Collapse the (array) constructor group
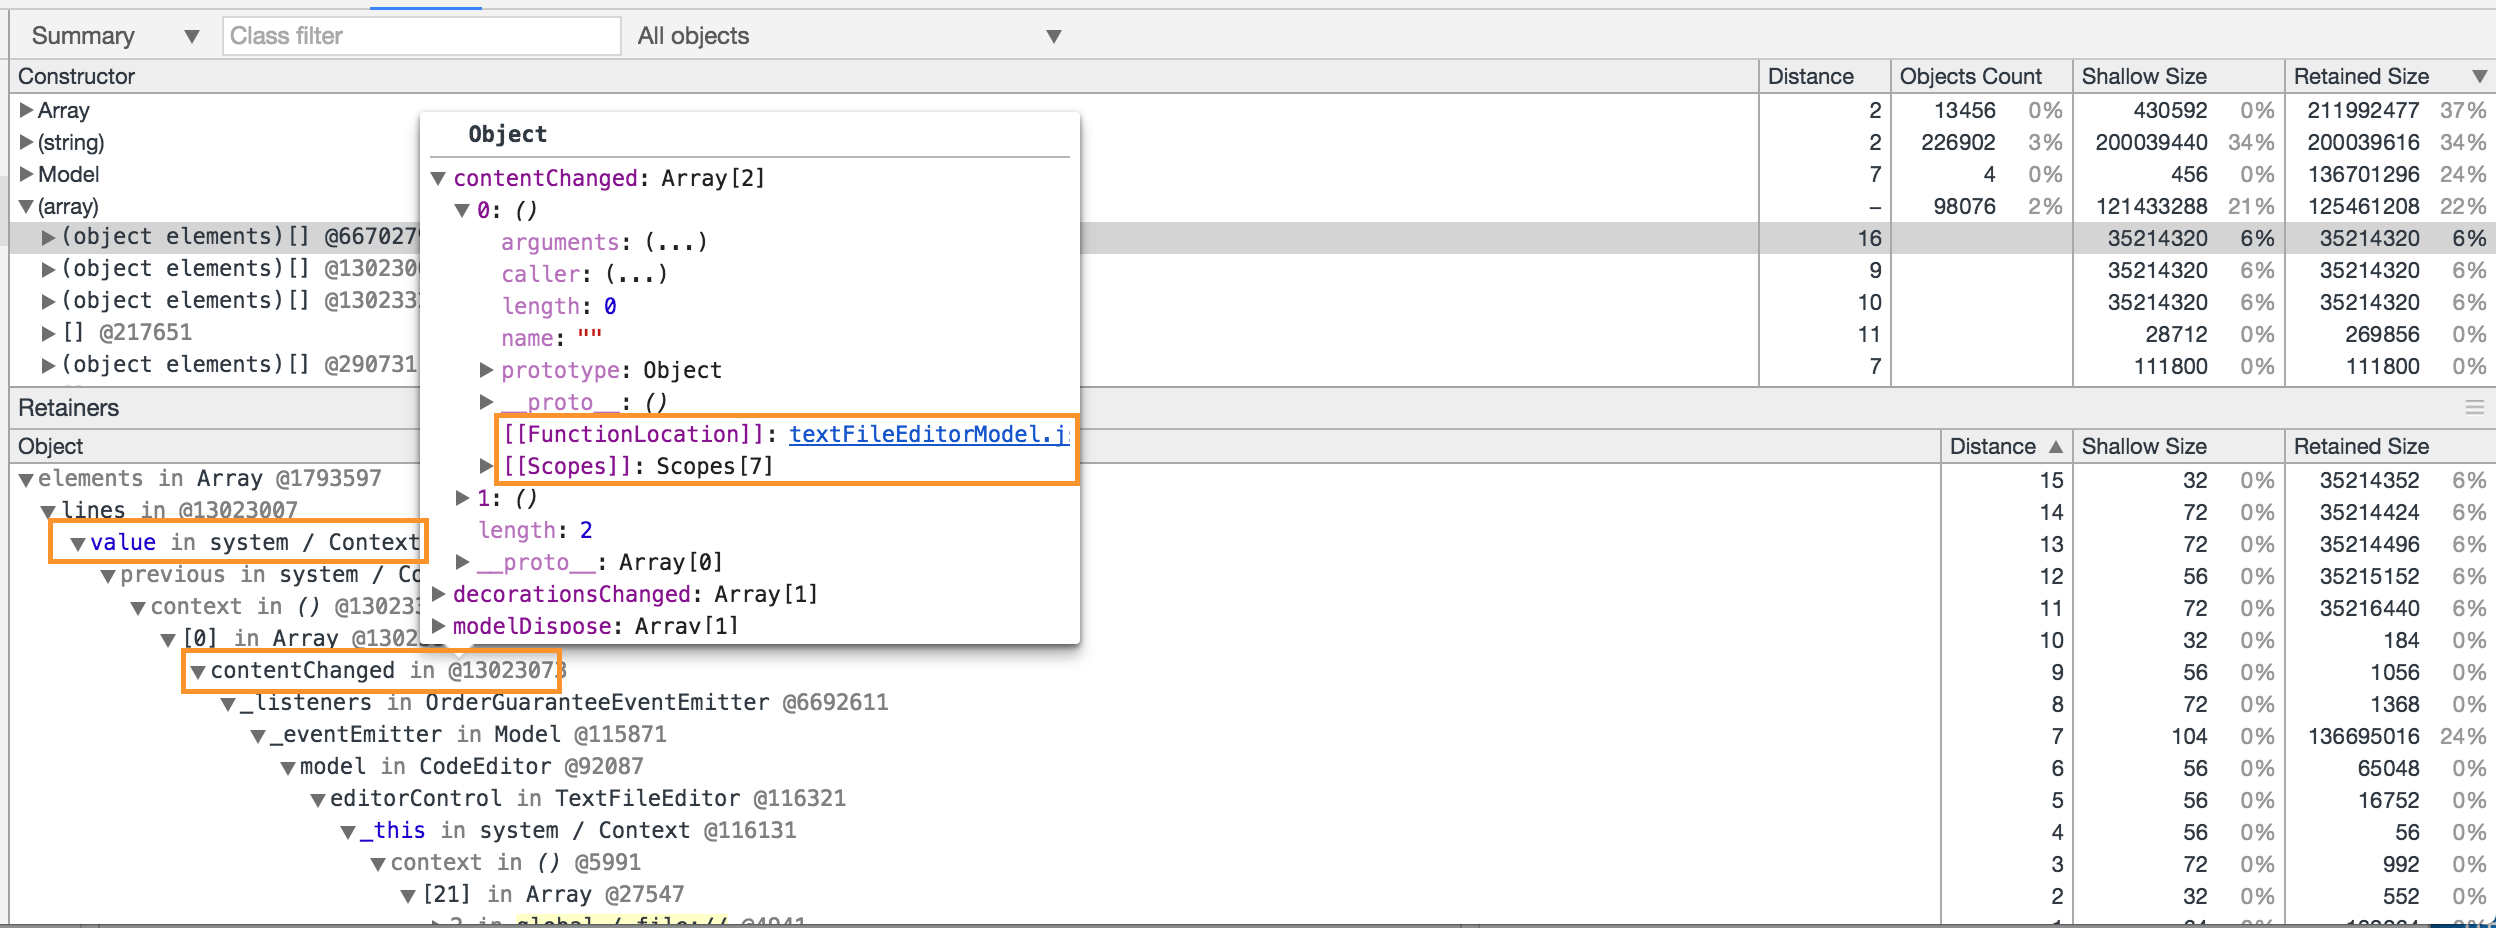This screenshot has height=928, width=2496. click(26, 206)
